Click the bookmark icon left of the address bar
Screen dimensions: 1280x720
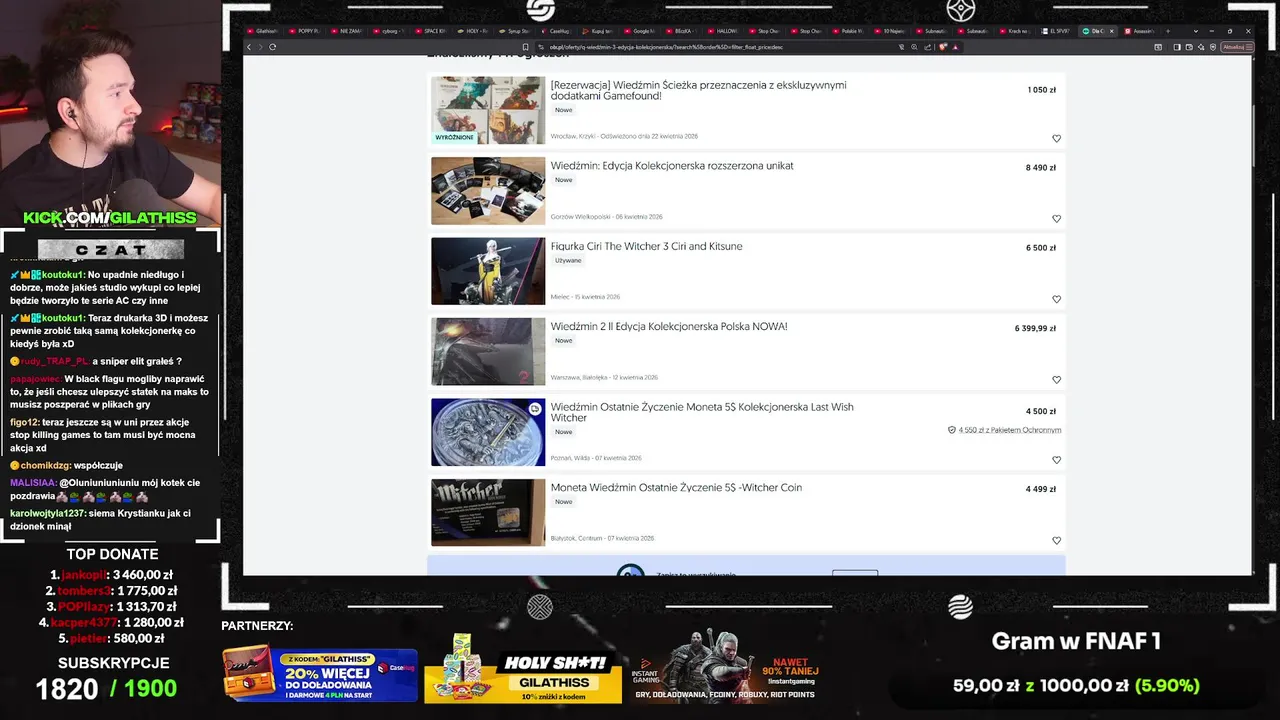[x=526, y=47]
